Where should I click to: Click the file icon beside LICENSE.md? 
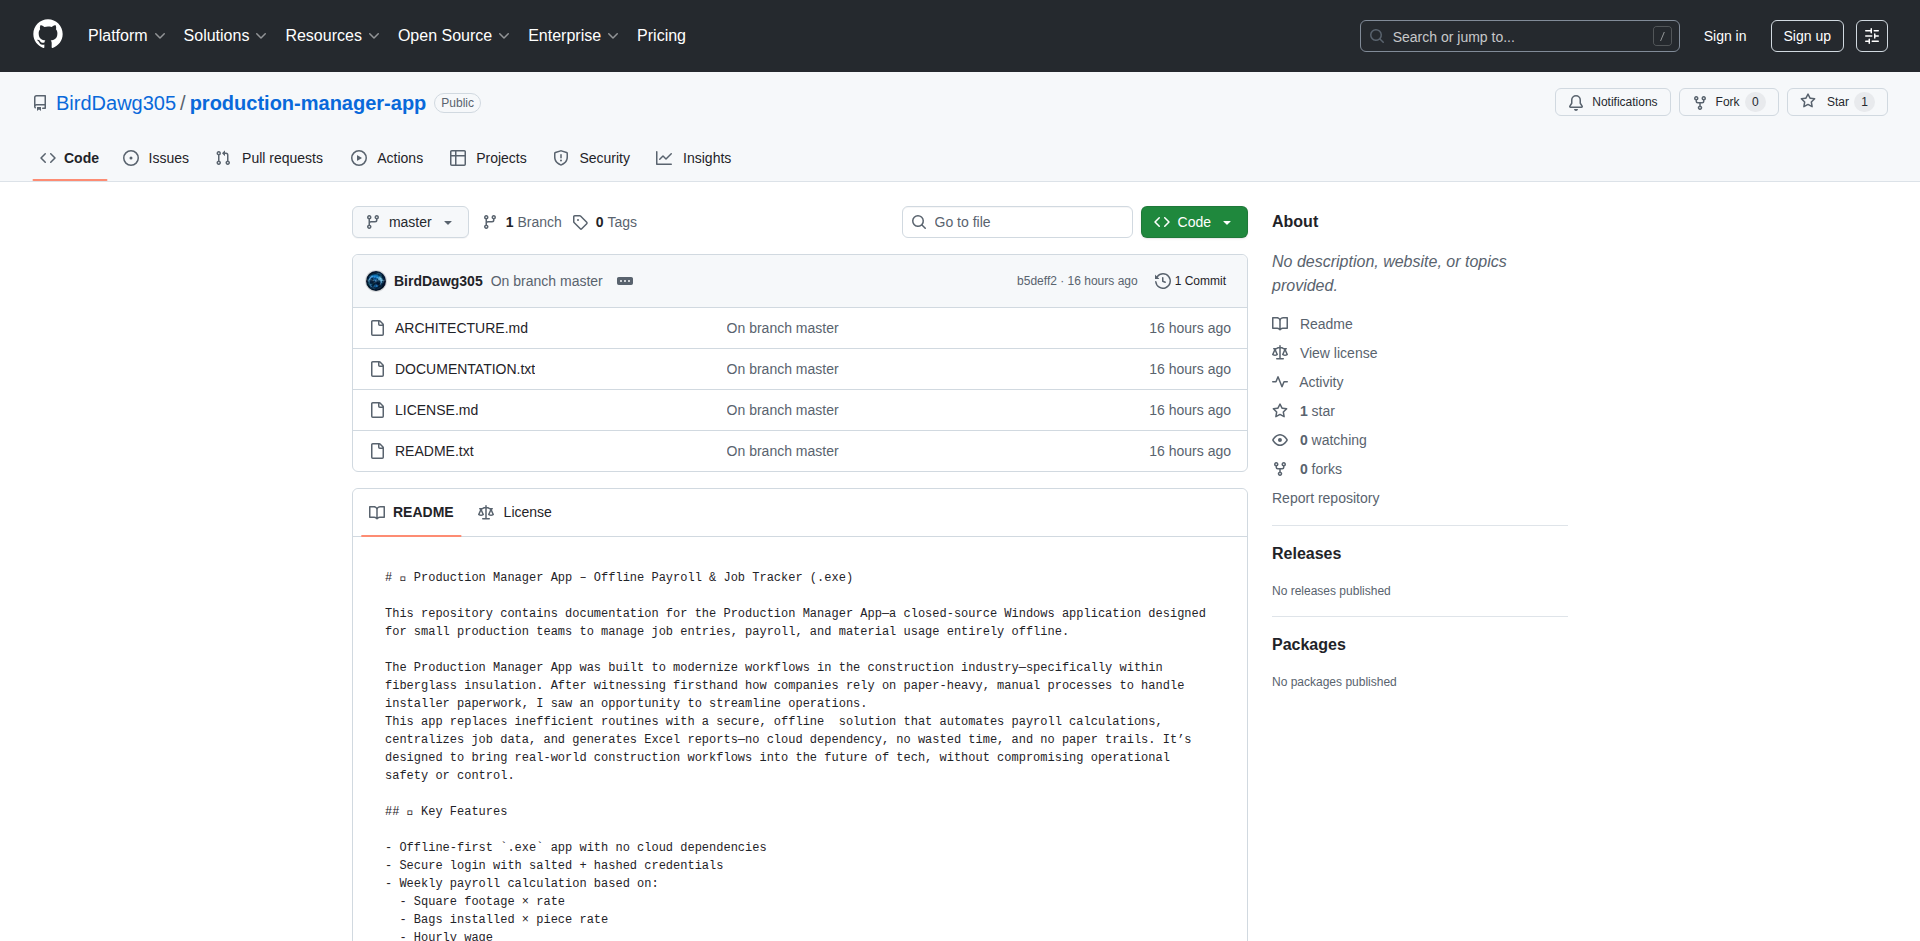377,410
